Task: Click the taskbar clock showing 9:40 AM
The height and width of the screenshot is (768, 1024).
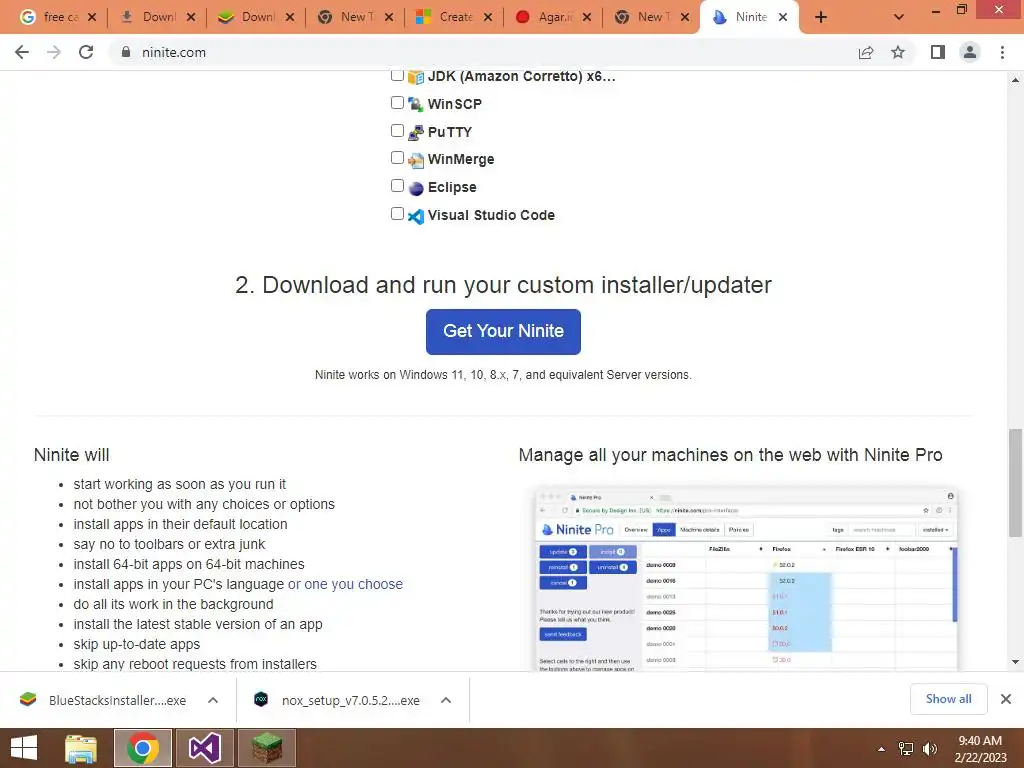Action: (980, 749)
